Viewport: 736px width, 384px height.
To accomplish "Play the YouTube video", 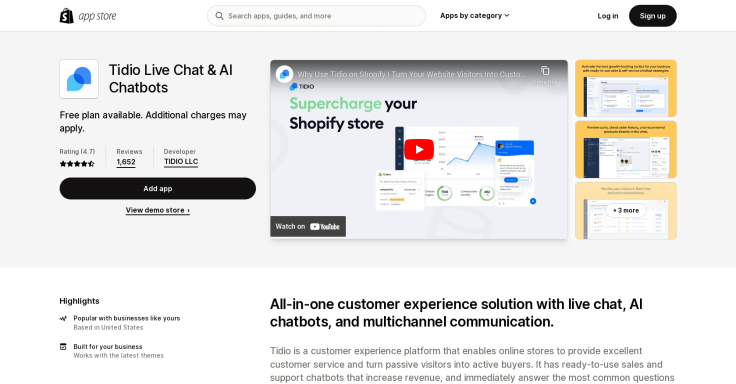I will pos(419,149).
